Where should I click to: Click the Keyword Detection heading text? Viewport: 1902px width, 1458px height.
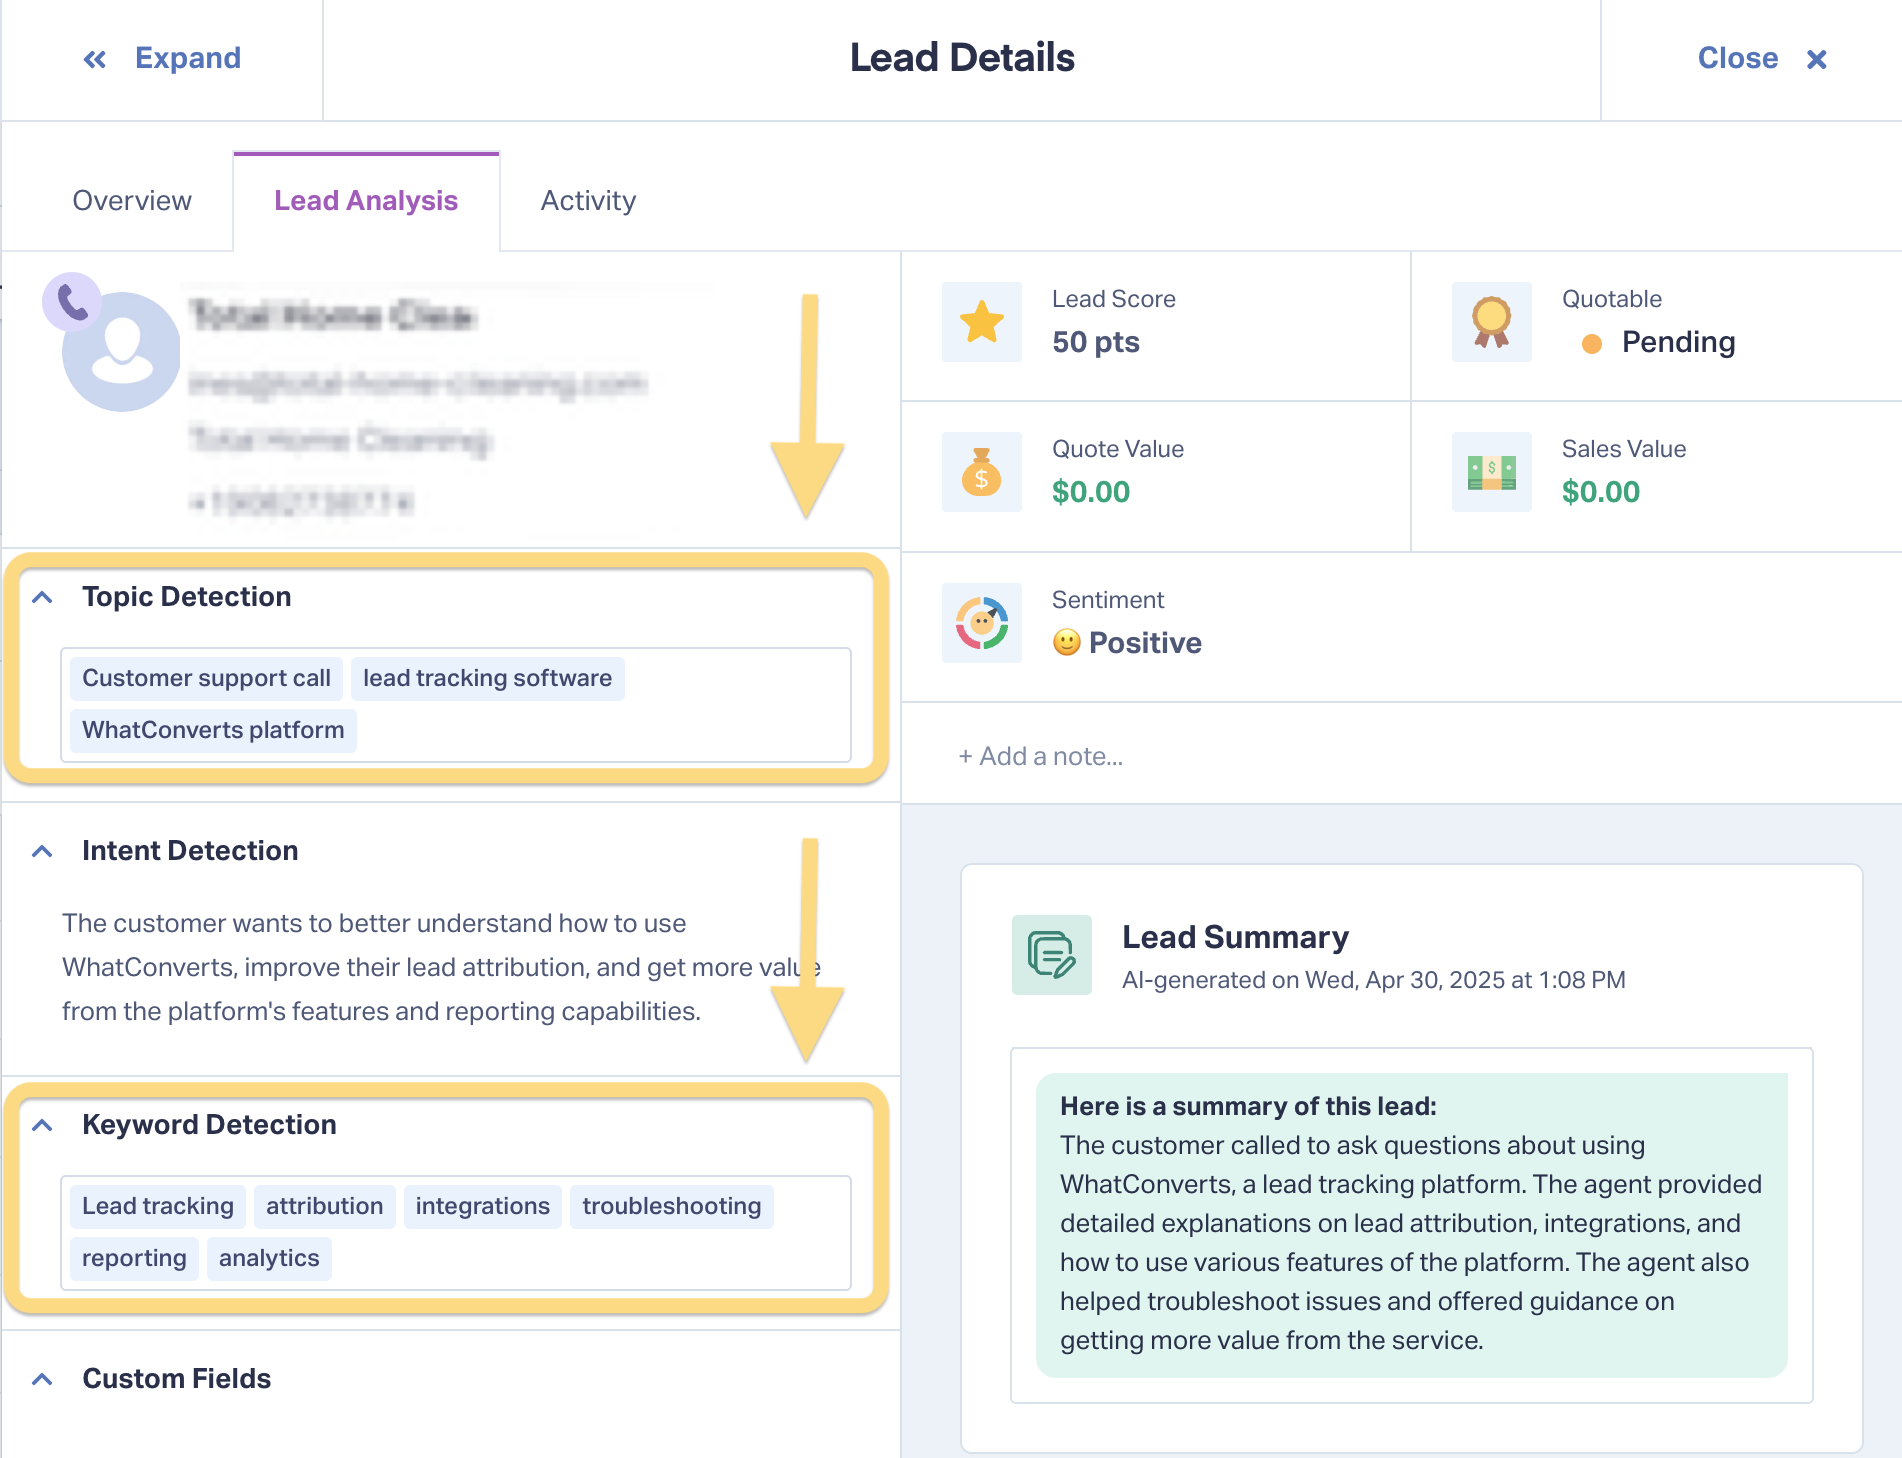click(x=209, y=1125)
